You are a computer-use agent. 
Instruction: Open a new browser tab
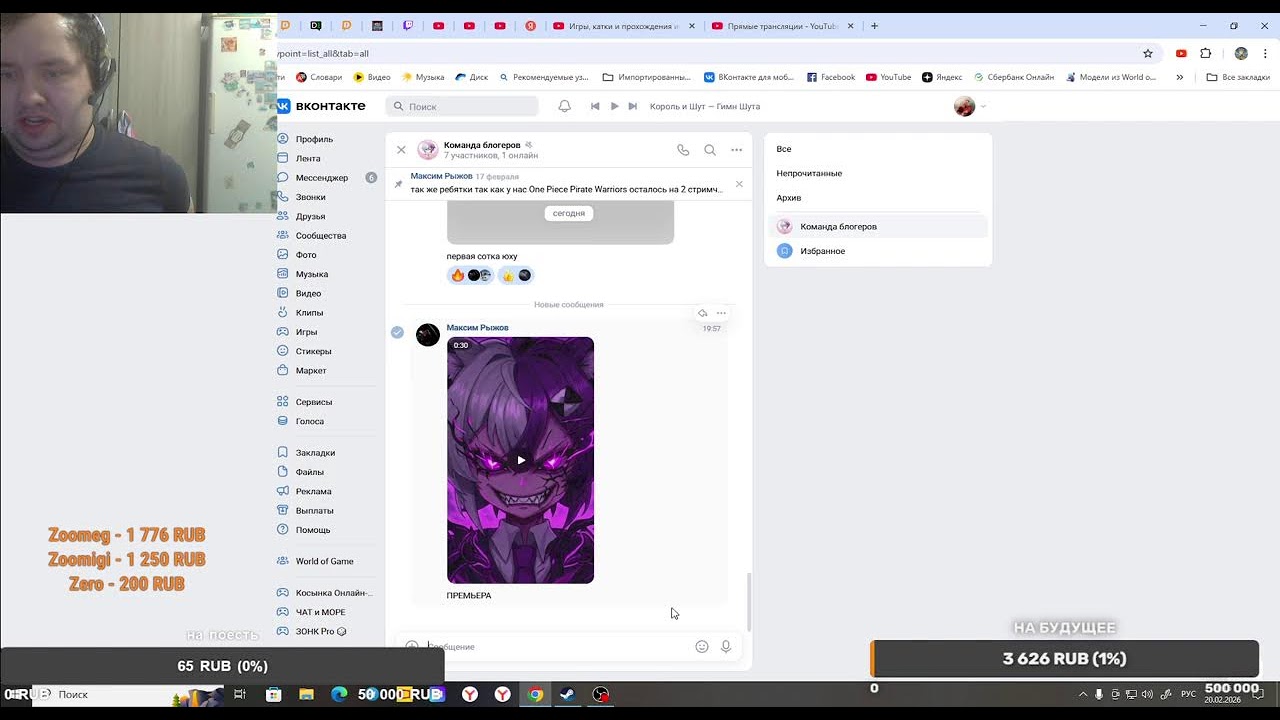pos(874,26)
